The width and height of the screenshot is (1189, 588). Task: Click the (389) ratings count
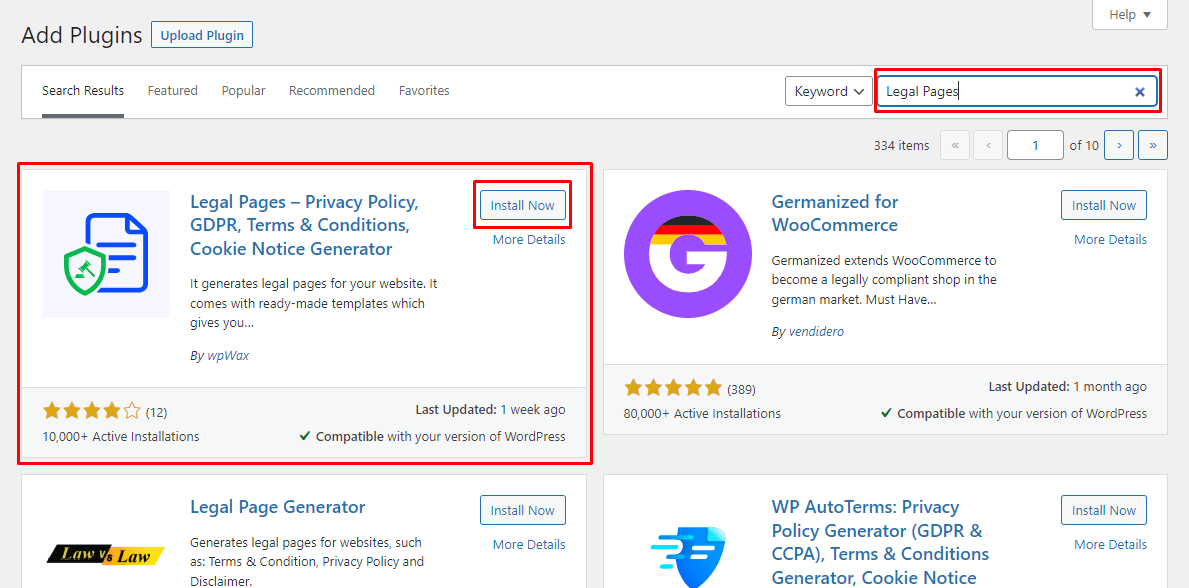(741, 390)
